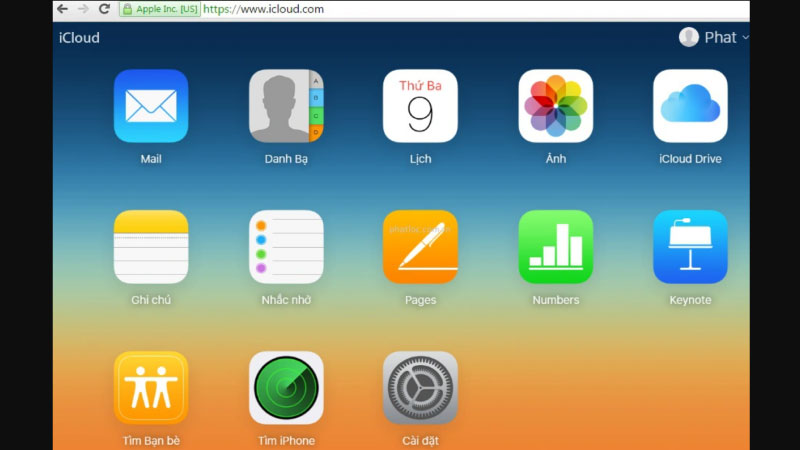Open the Ảnh photos icon

tap(556, 106)
